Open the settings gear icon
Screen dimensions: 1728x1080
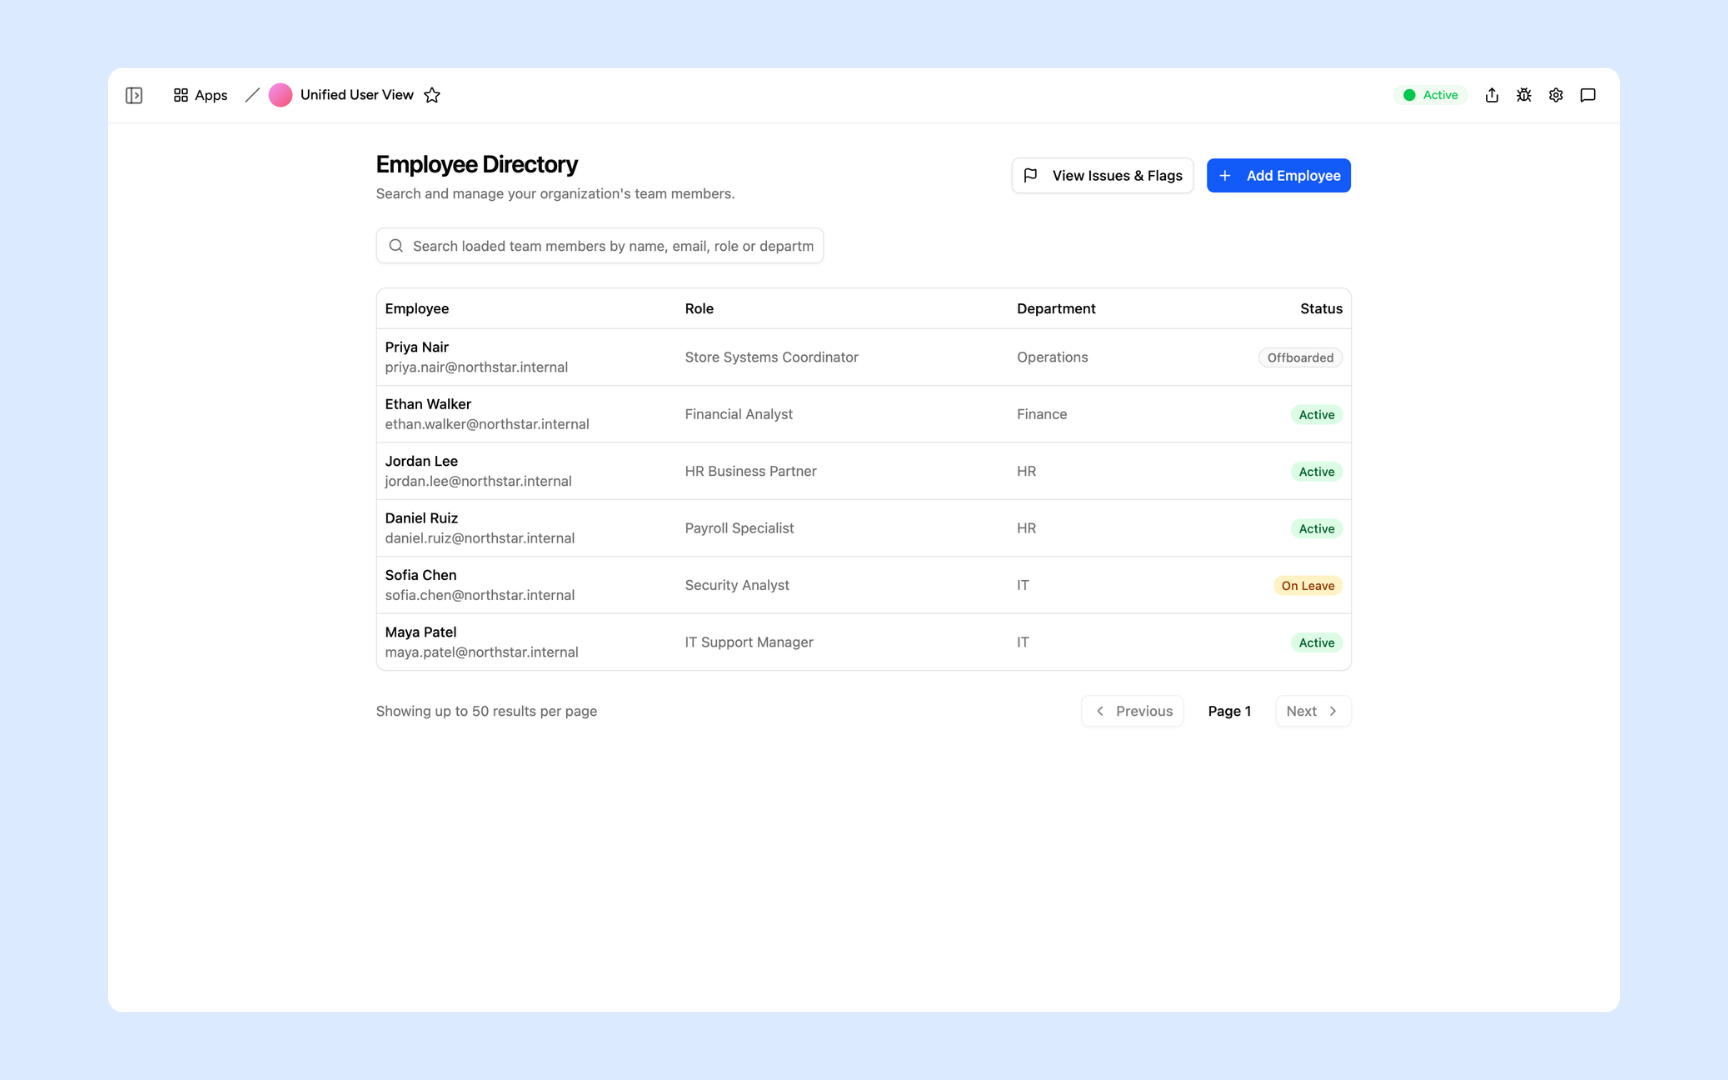click(1556, 95)
